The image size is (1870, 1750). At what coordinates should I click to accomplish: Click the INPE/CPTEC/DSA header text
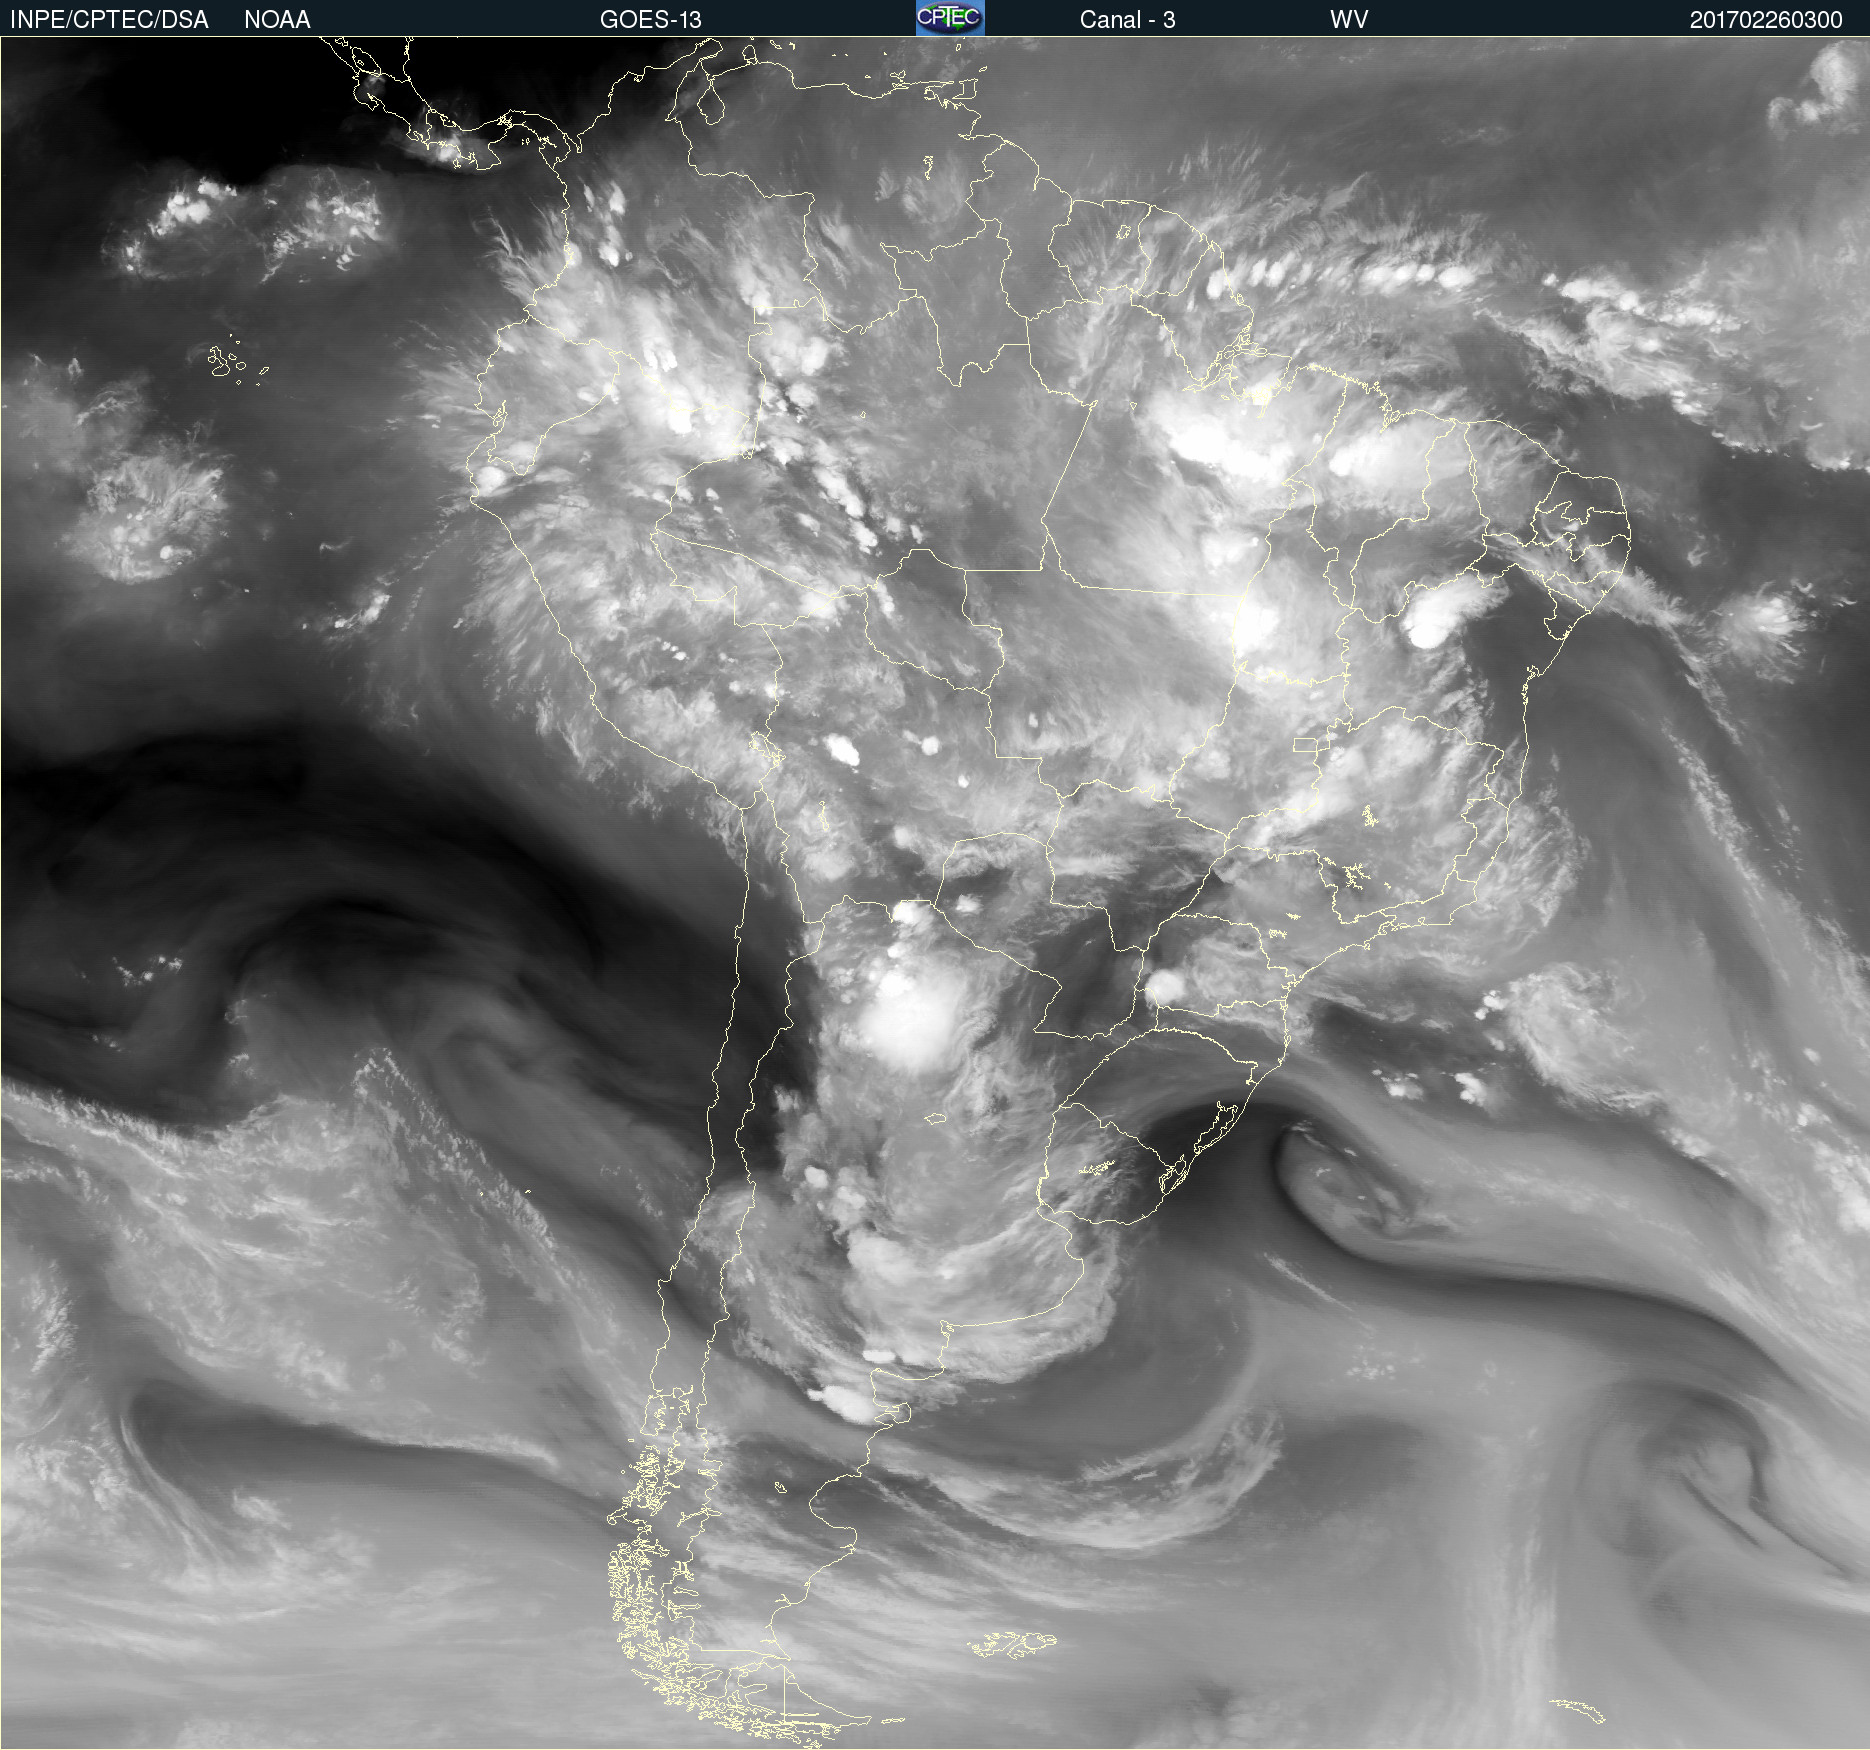point(109,20)
